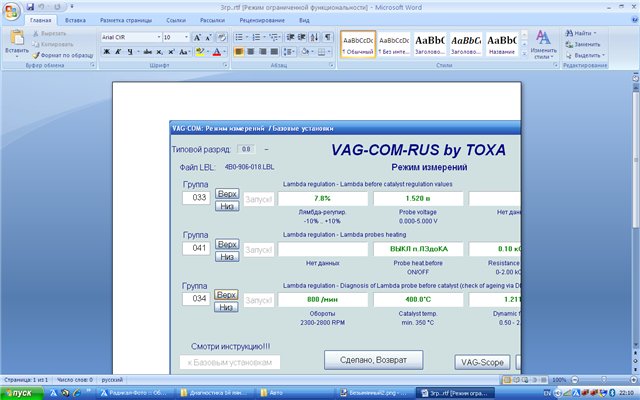Switch to the Разметка страницы tab

point(126,20)
